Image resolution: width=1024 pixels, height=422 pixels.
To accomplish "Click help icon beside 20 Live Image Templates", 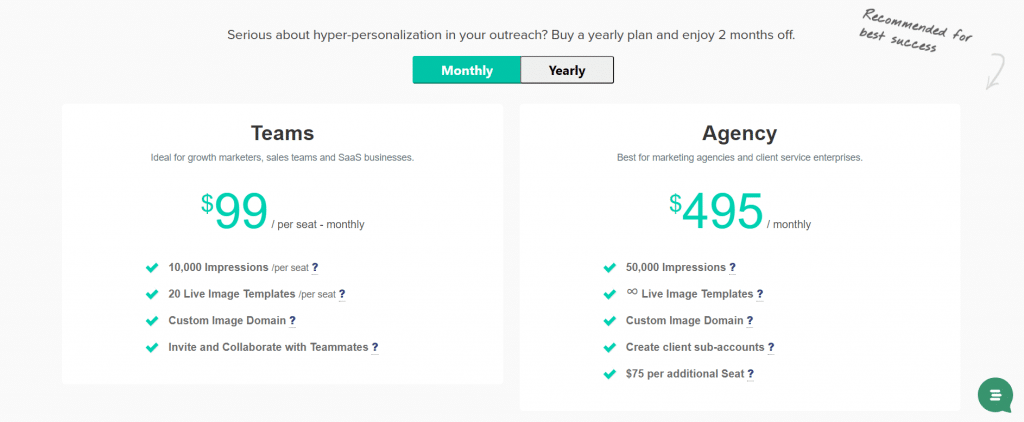I will (342, 294).
